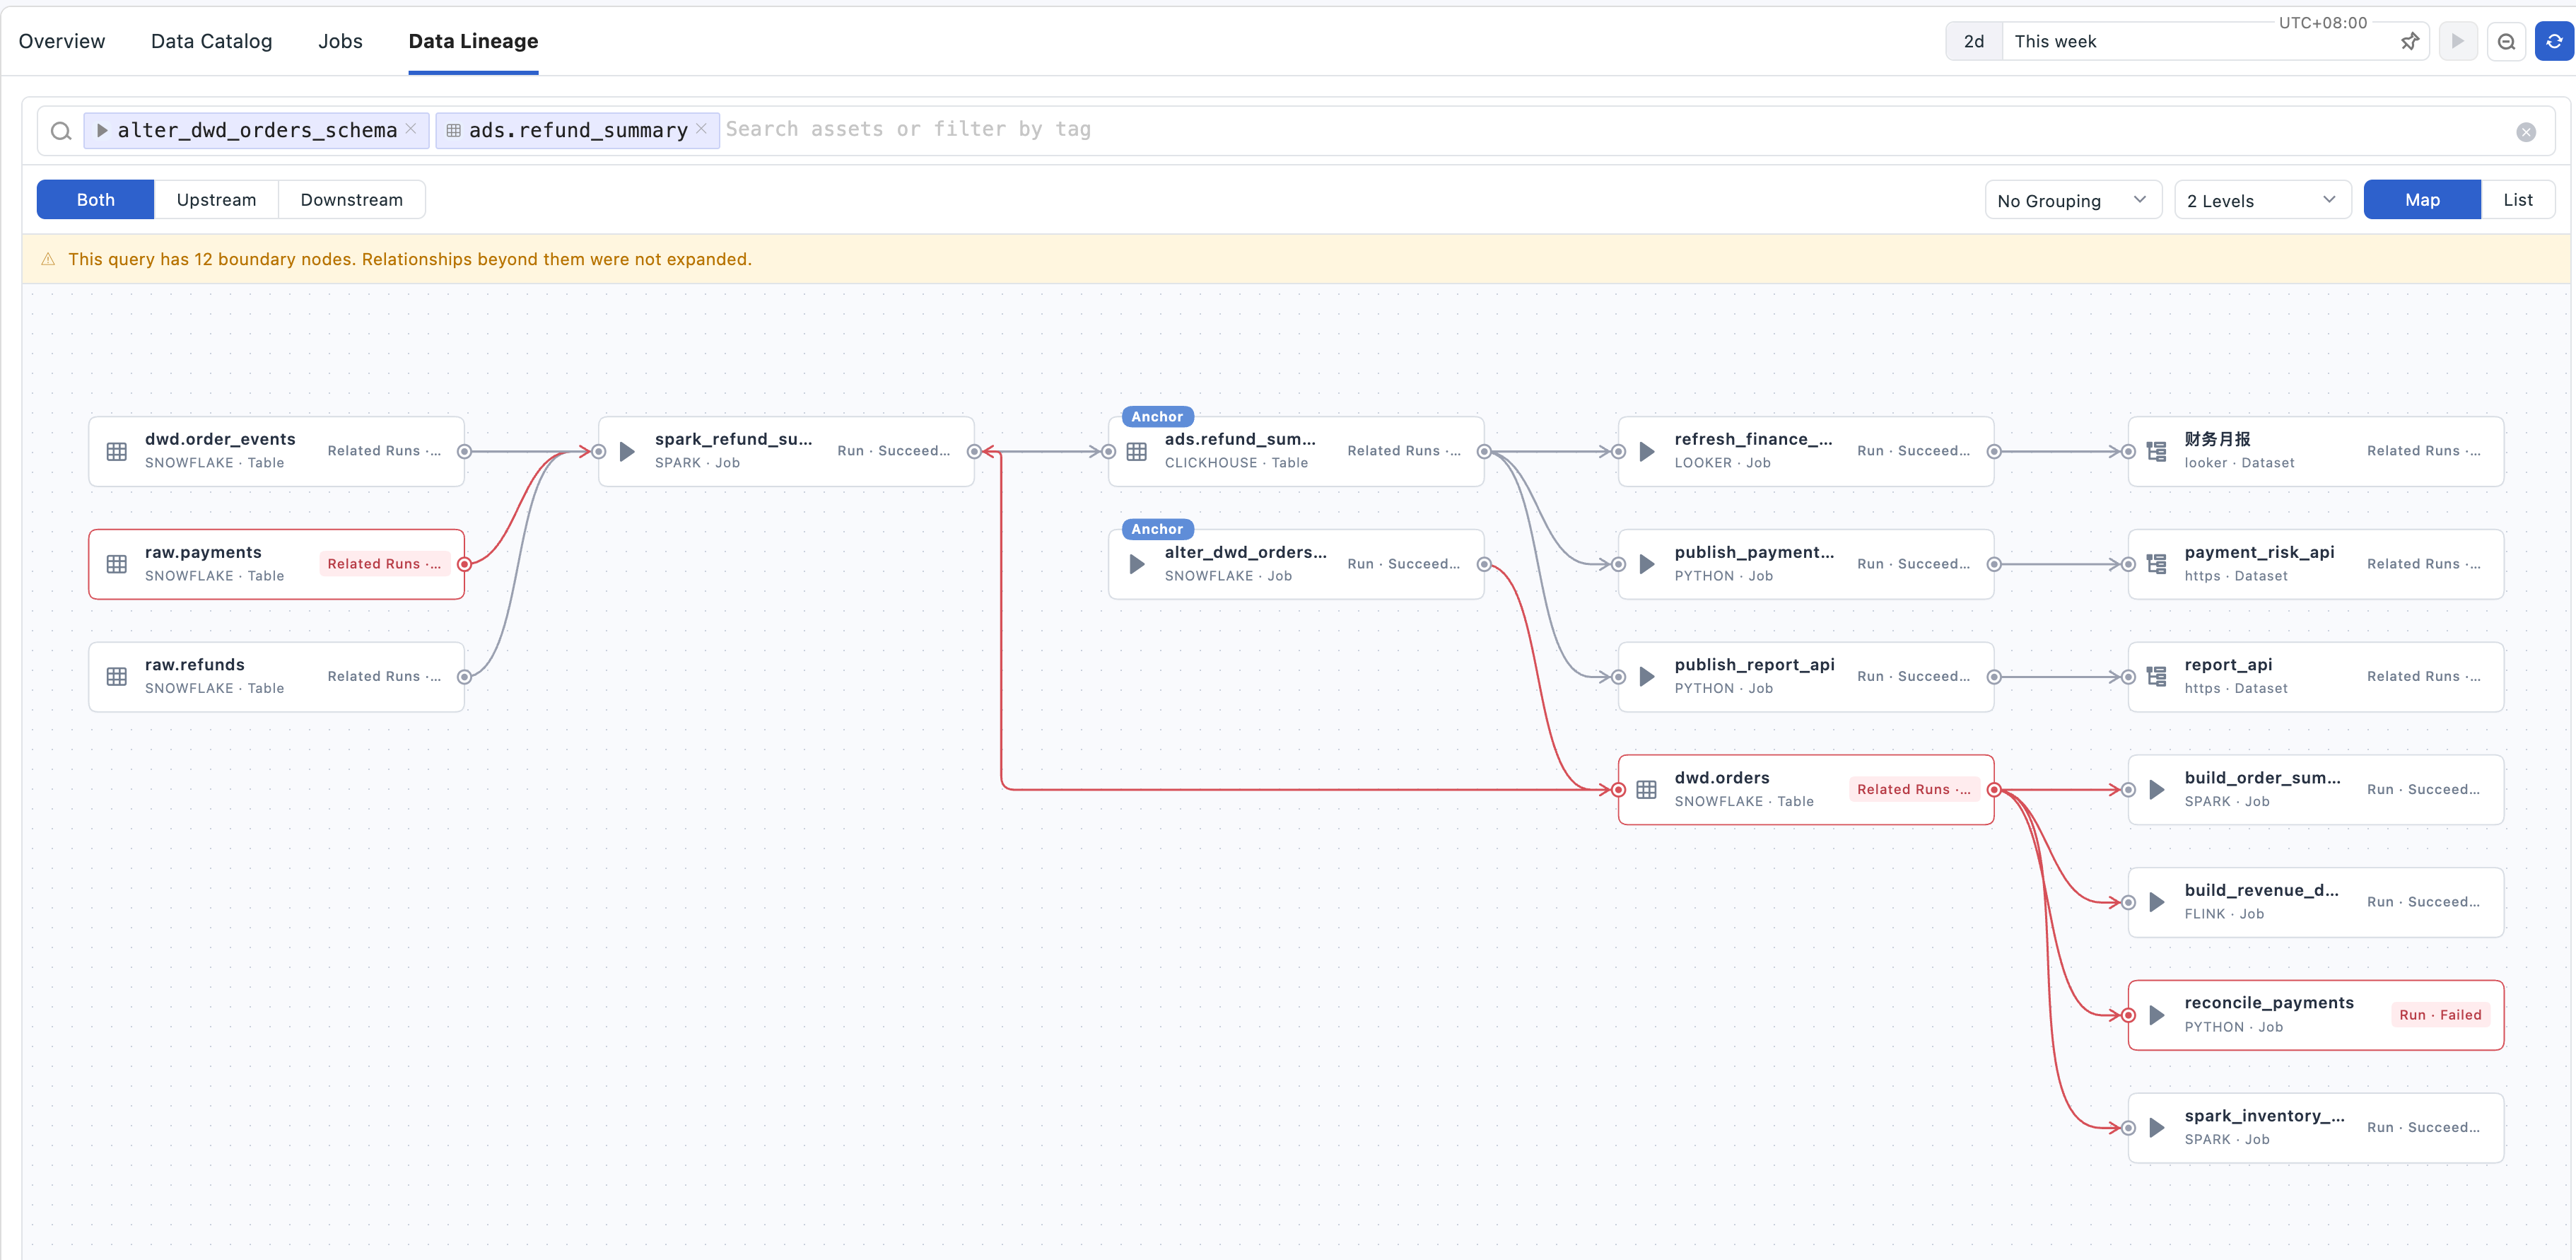Click the table icon of dwd.order_events node

pyautogui.click(x=117, y=451)
